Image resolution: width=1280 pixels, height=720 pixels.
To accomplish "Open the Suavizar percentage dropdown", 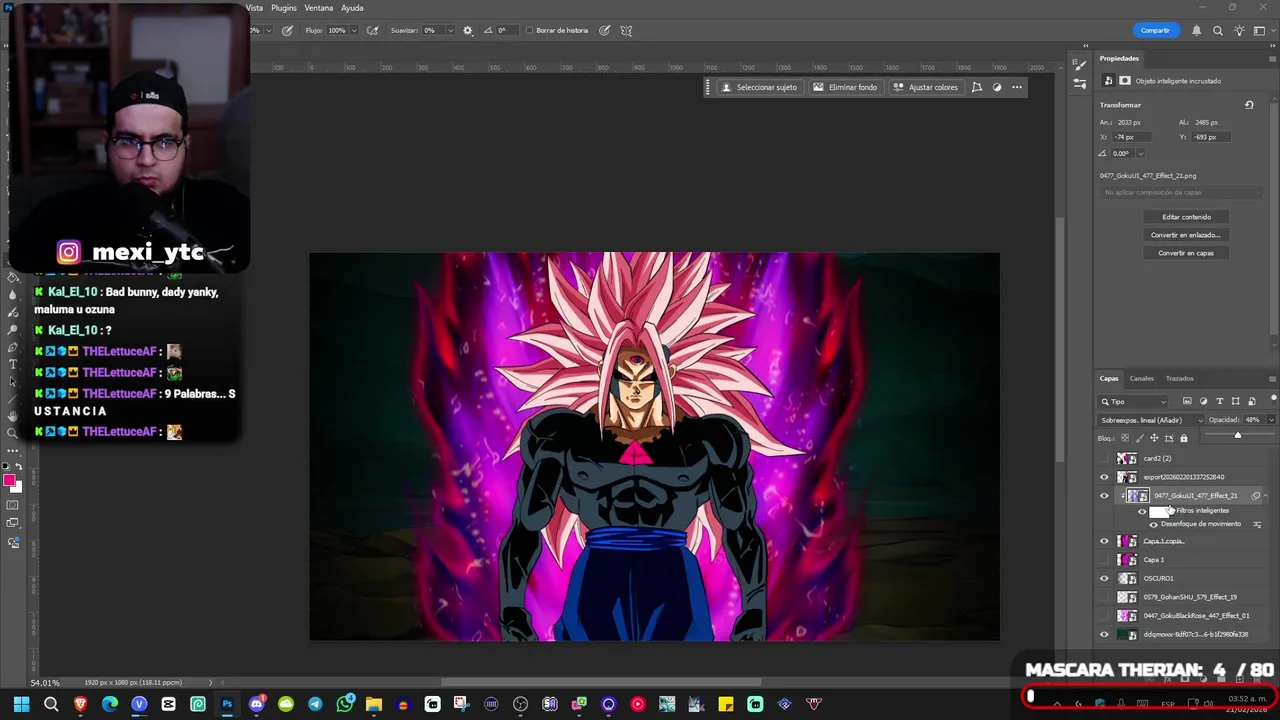I will coord(451,30).
